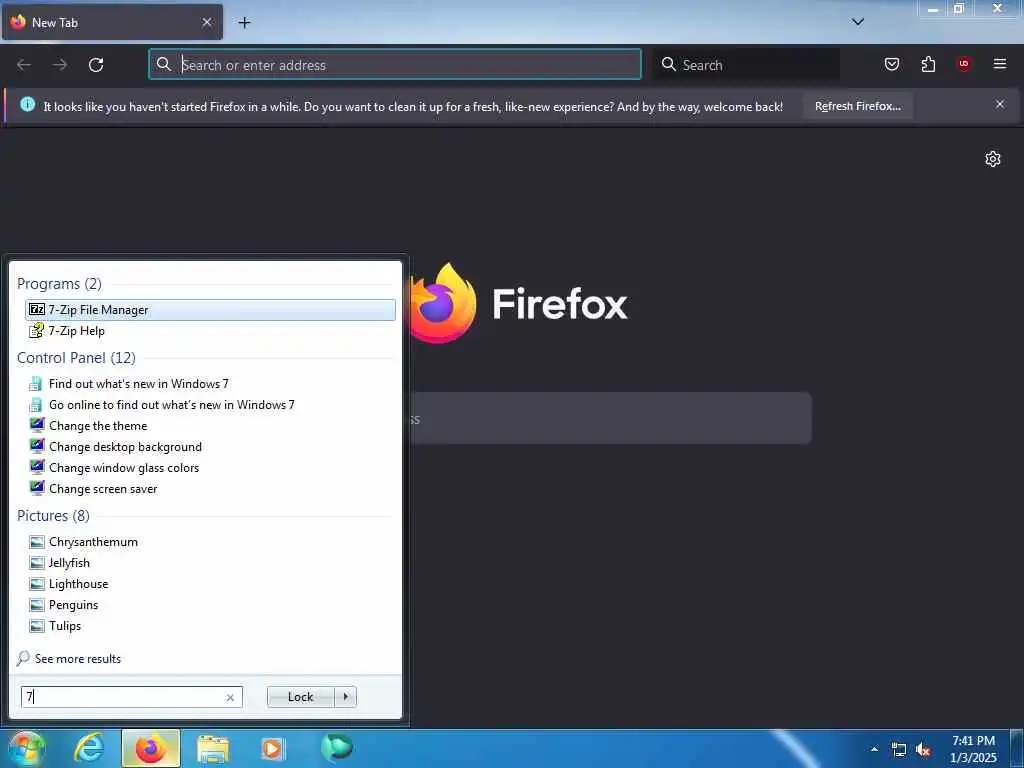1024x768 pixels.
Task: Open the new tab personalize gear icon
Action: click(x=993, y=159)
